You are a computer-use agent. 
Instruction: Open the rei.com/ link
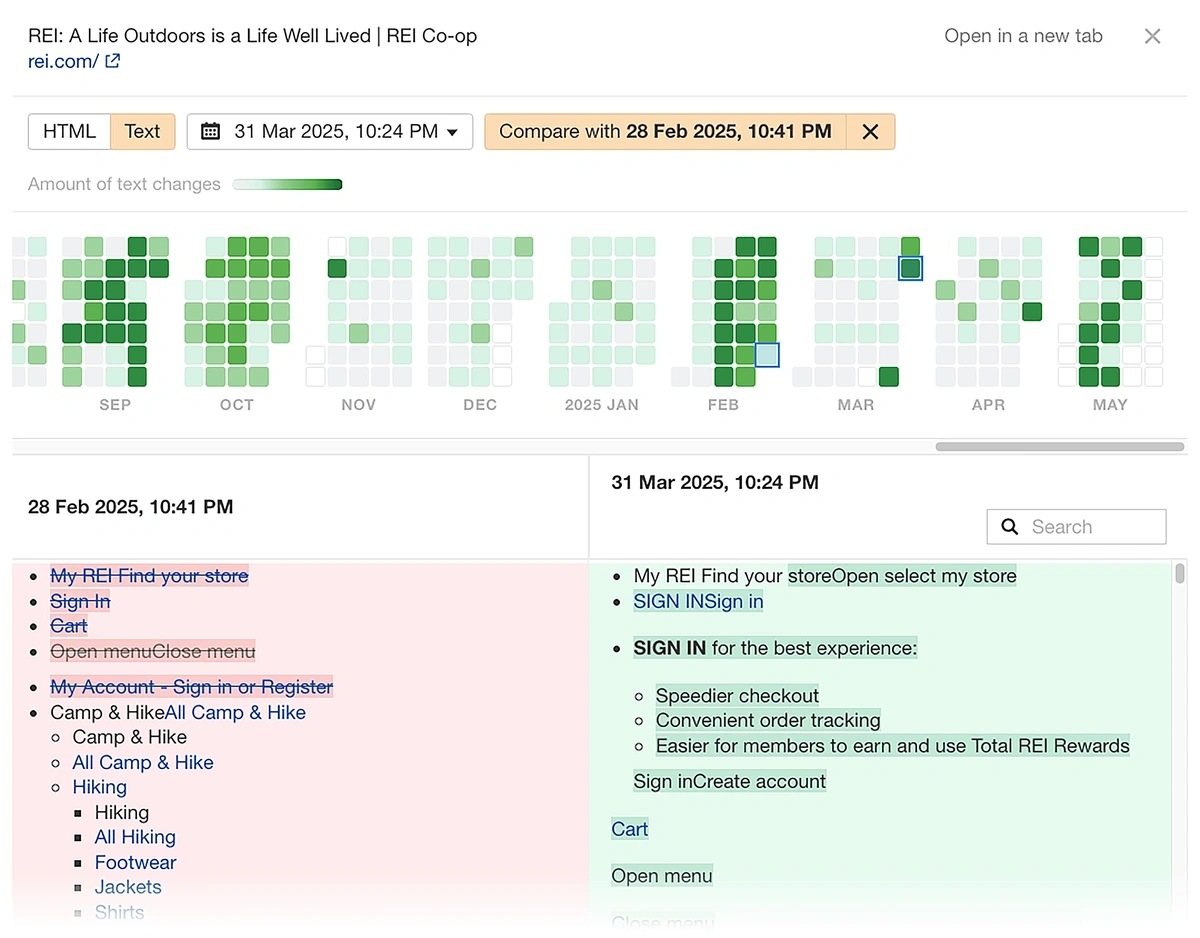[x=63, y=61]
